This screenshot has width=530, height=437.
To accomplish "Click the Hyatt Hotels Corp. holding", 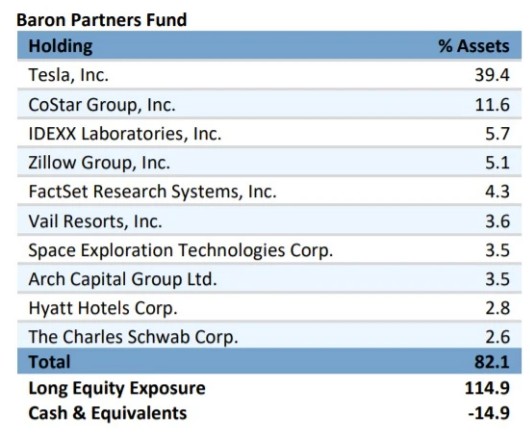I will coord(103,308).
